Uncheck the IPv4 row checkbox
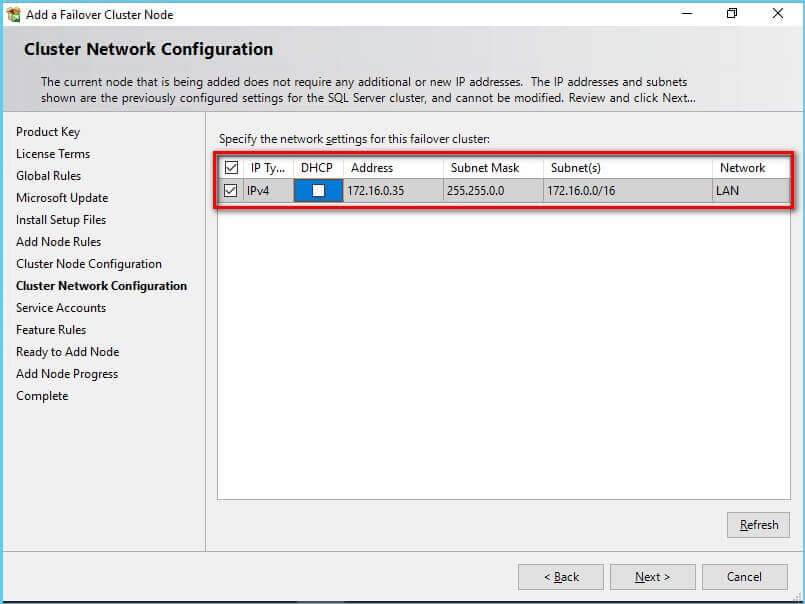Screen dimensions: 805x604 [231, 191]
